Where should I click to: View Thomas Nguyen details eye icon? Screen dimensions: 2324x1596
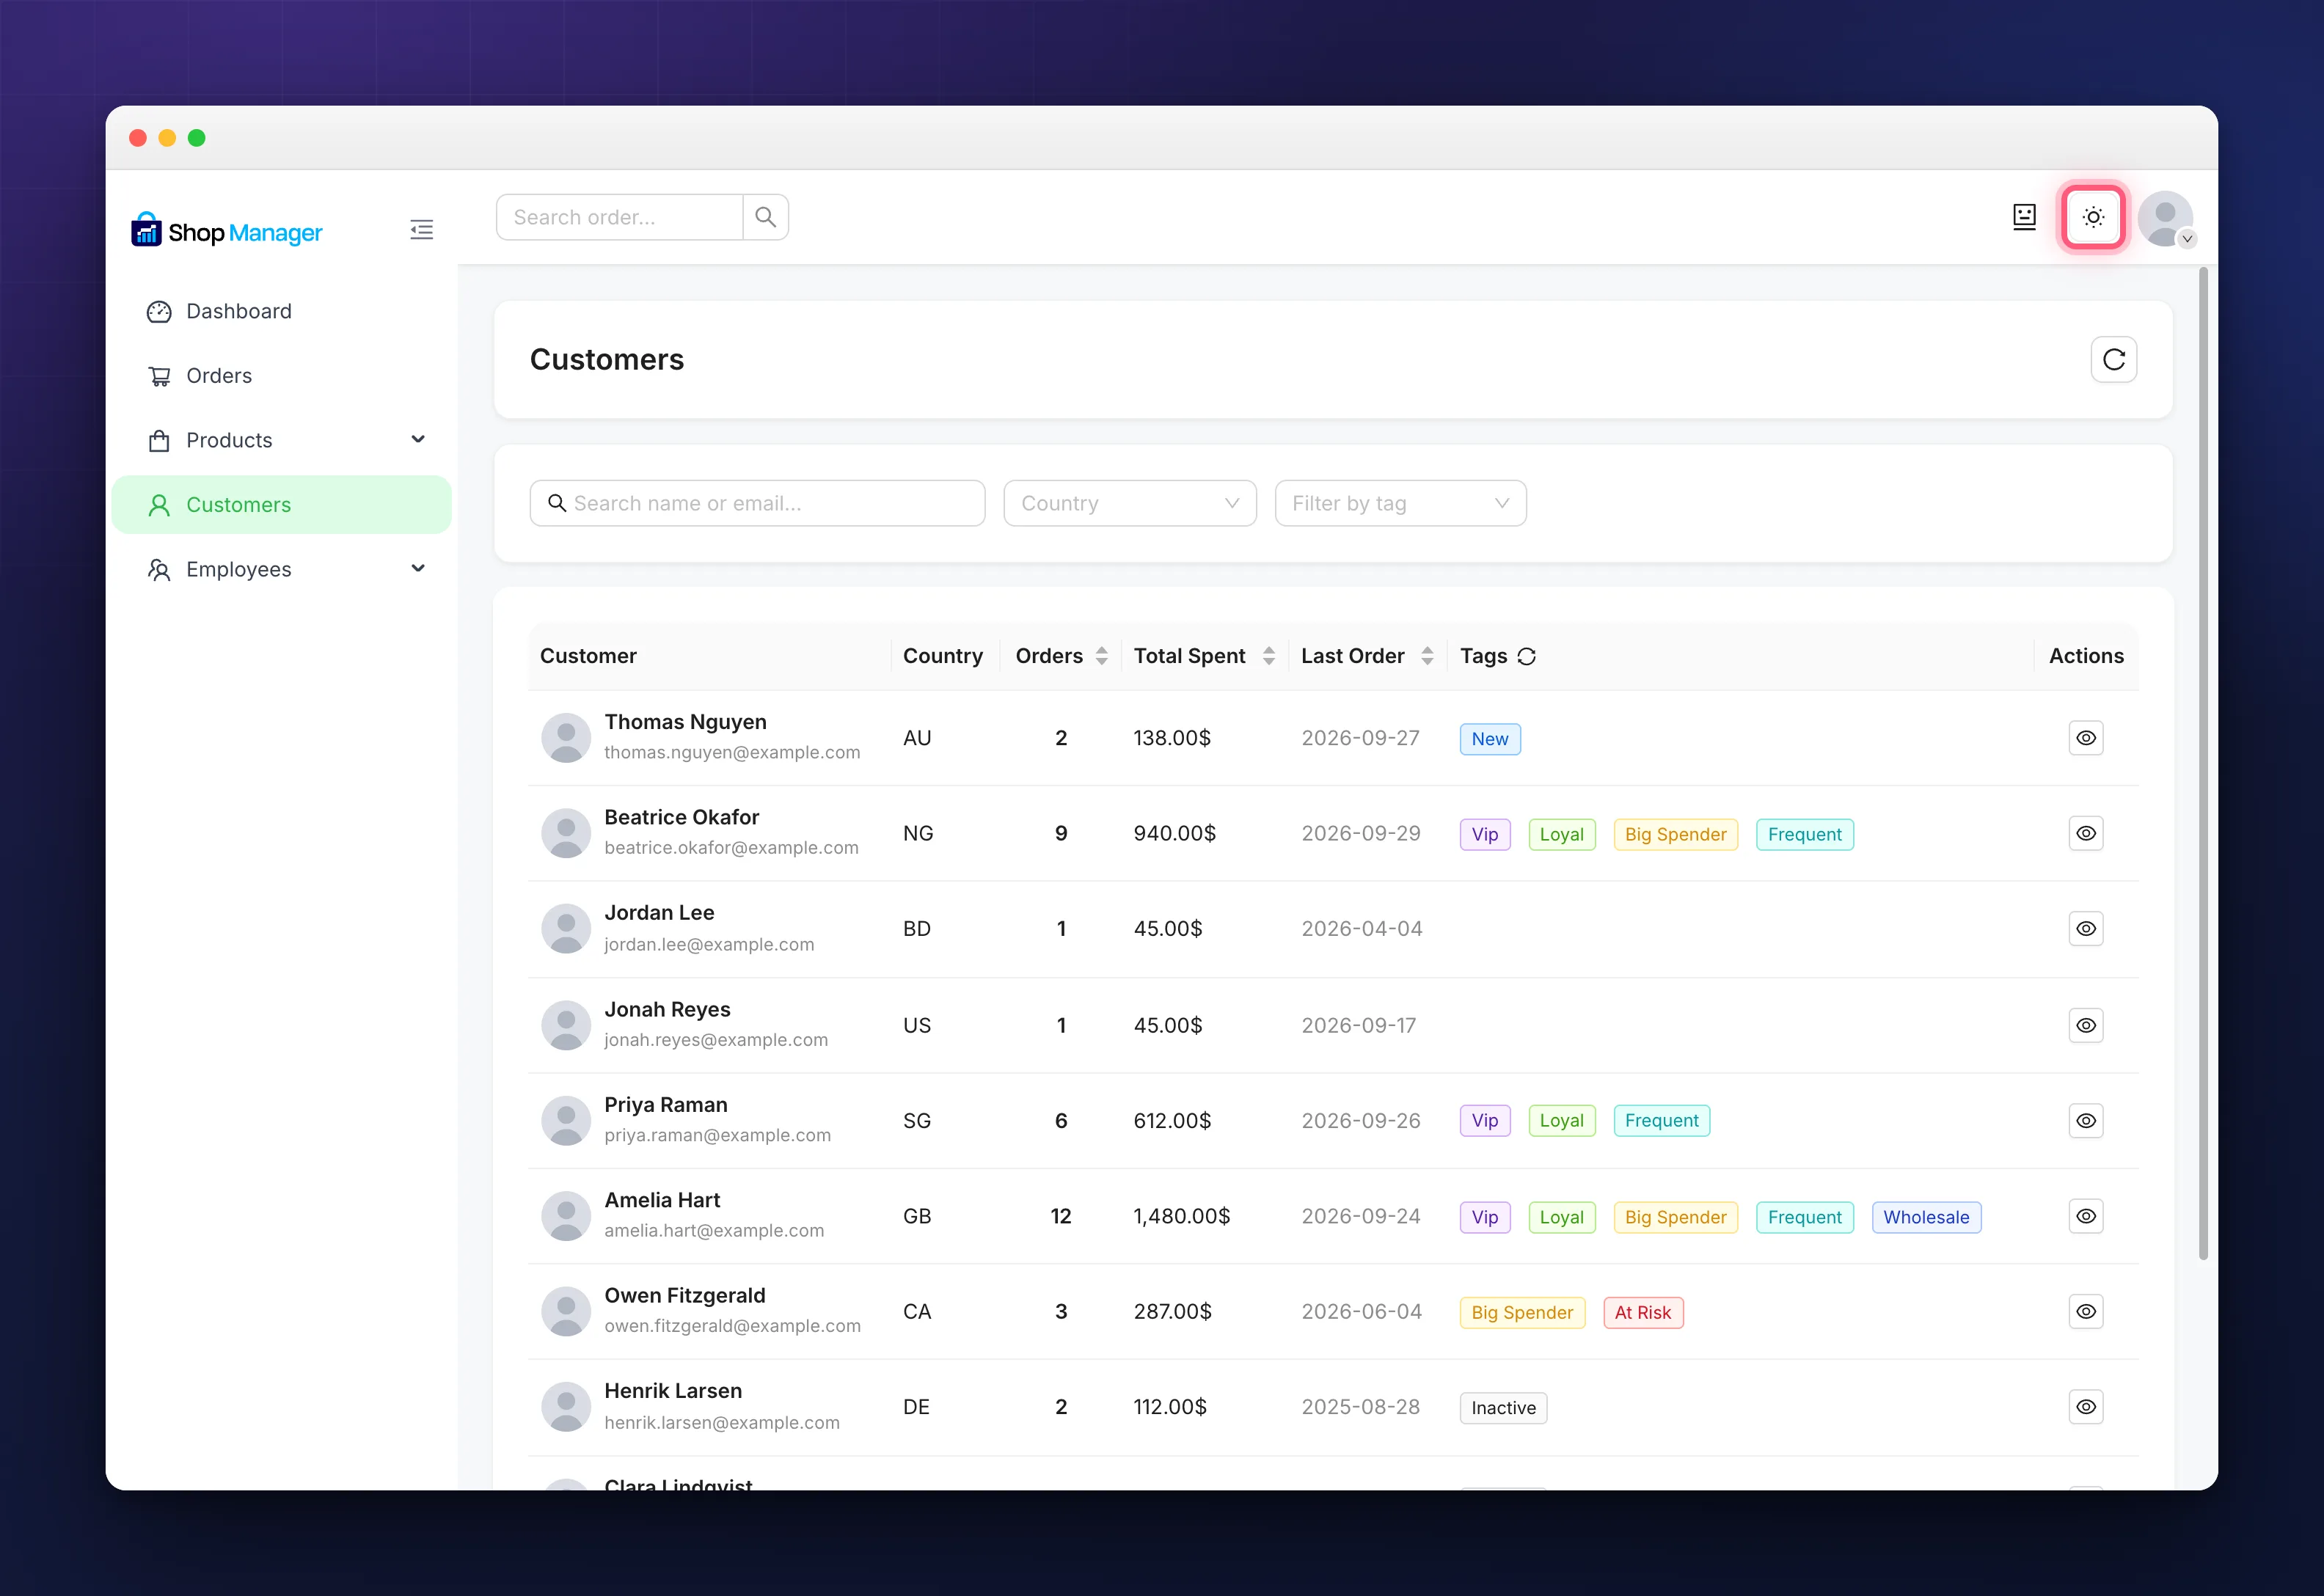point(2085,738)
